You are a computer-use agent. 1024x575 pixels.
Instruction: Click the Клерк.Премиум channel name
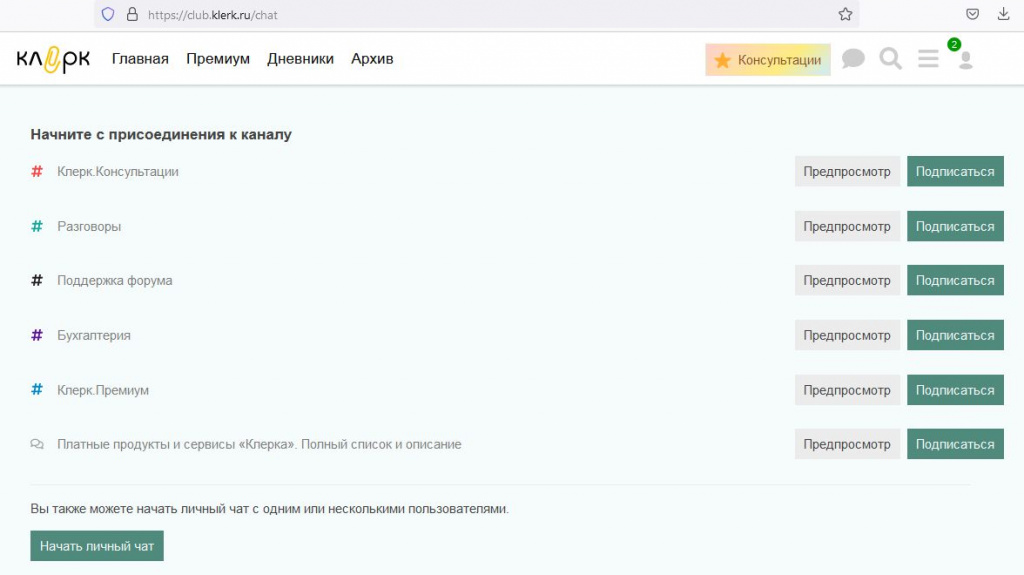coord(103,390)
